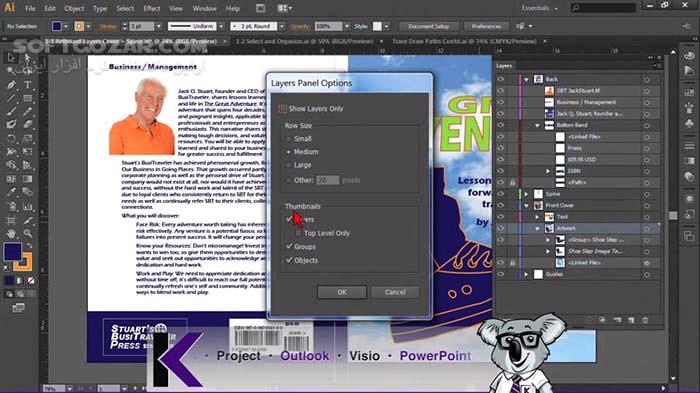Switch to the Trace Draw Paths document tab
700x393 pixels.
click(x=464, y=41)
